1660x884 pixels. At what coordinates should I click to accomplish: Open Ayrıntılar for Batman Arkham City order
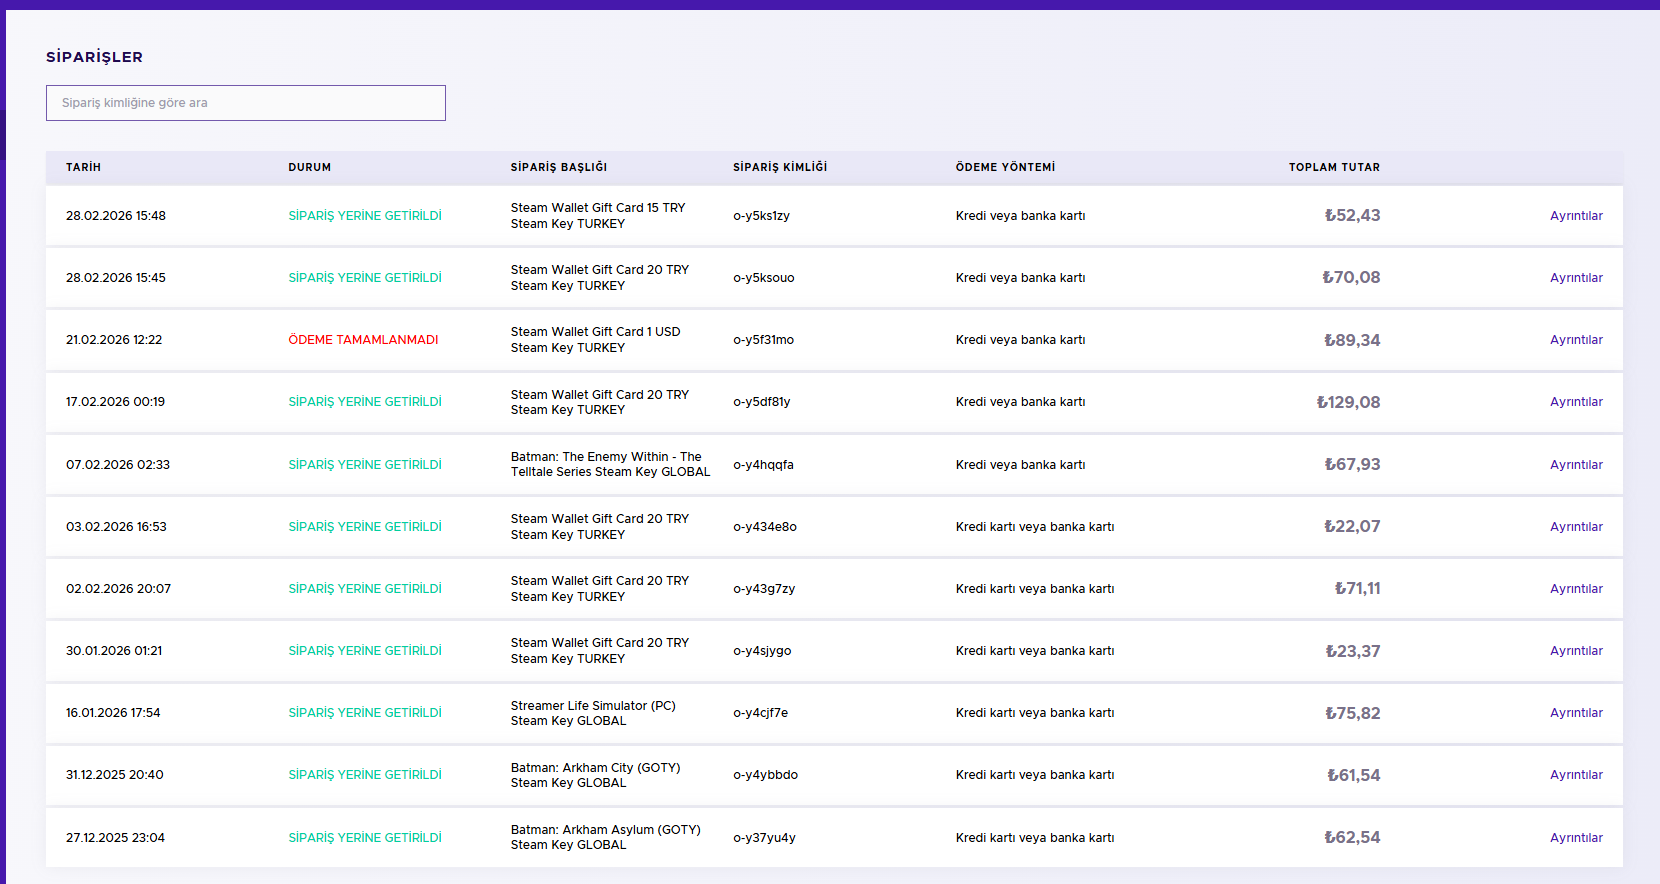point(1576,775)
